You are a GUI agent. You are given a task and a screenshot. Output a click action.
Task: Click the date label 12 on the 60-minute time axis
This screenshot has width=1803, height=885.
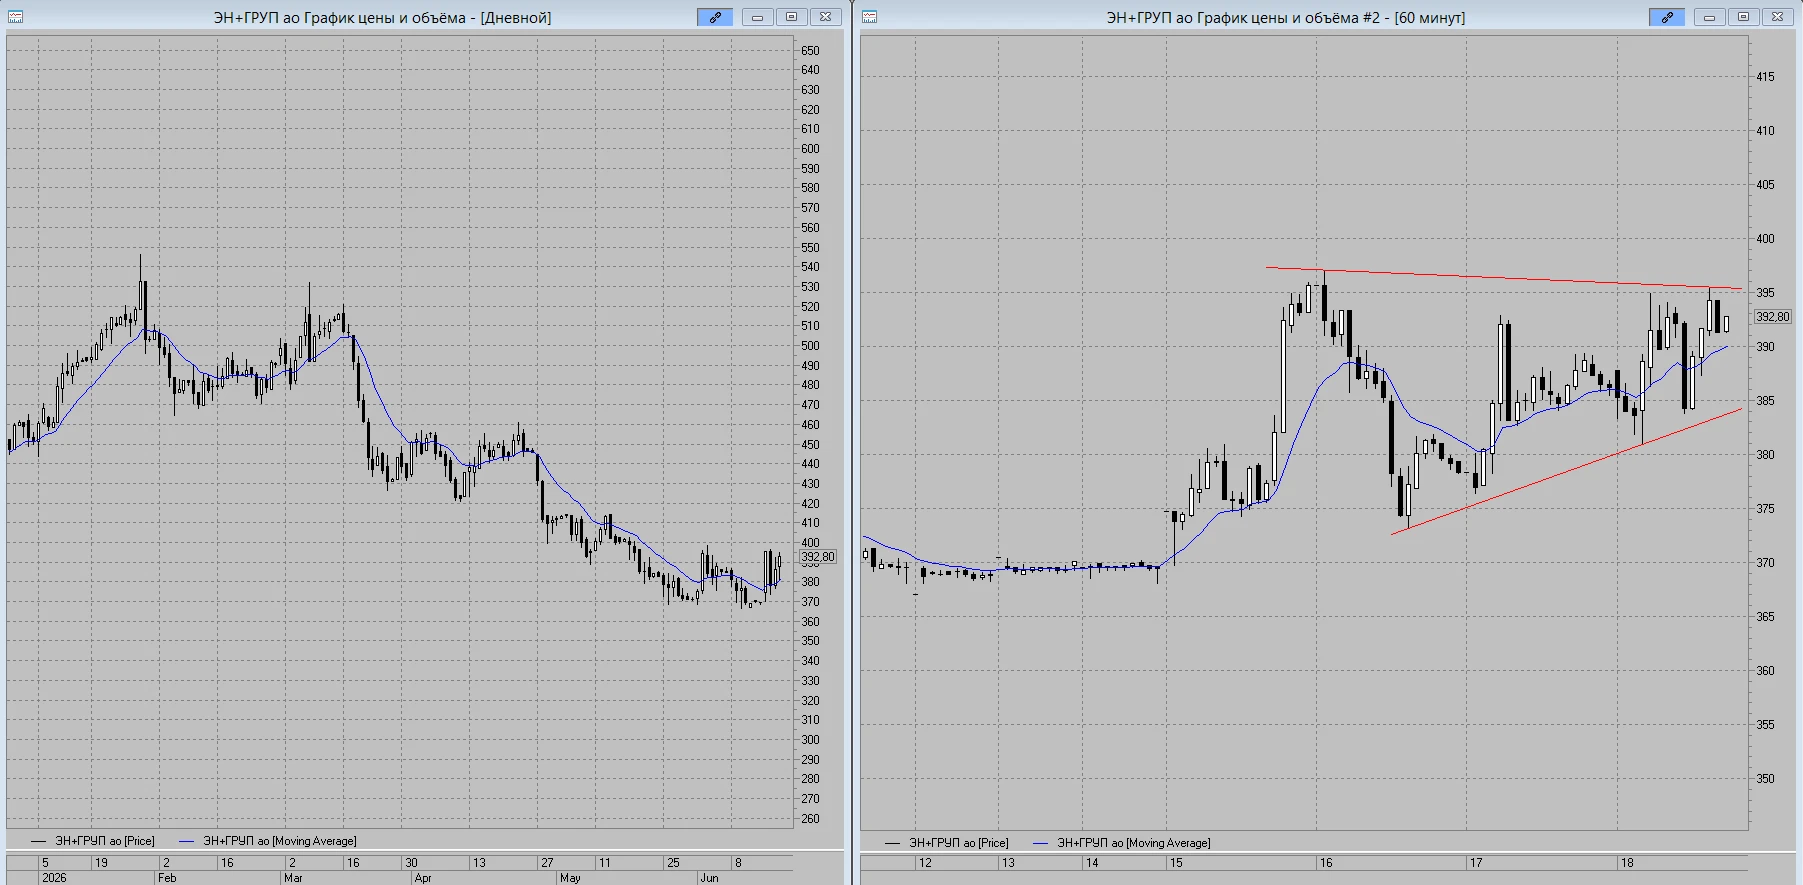click(x=925, y=863)
